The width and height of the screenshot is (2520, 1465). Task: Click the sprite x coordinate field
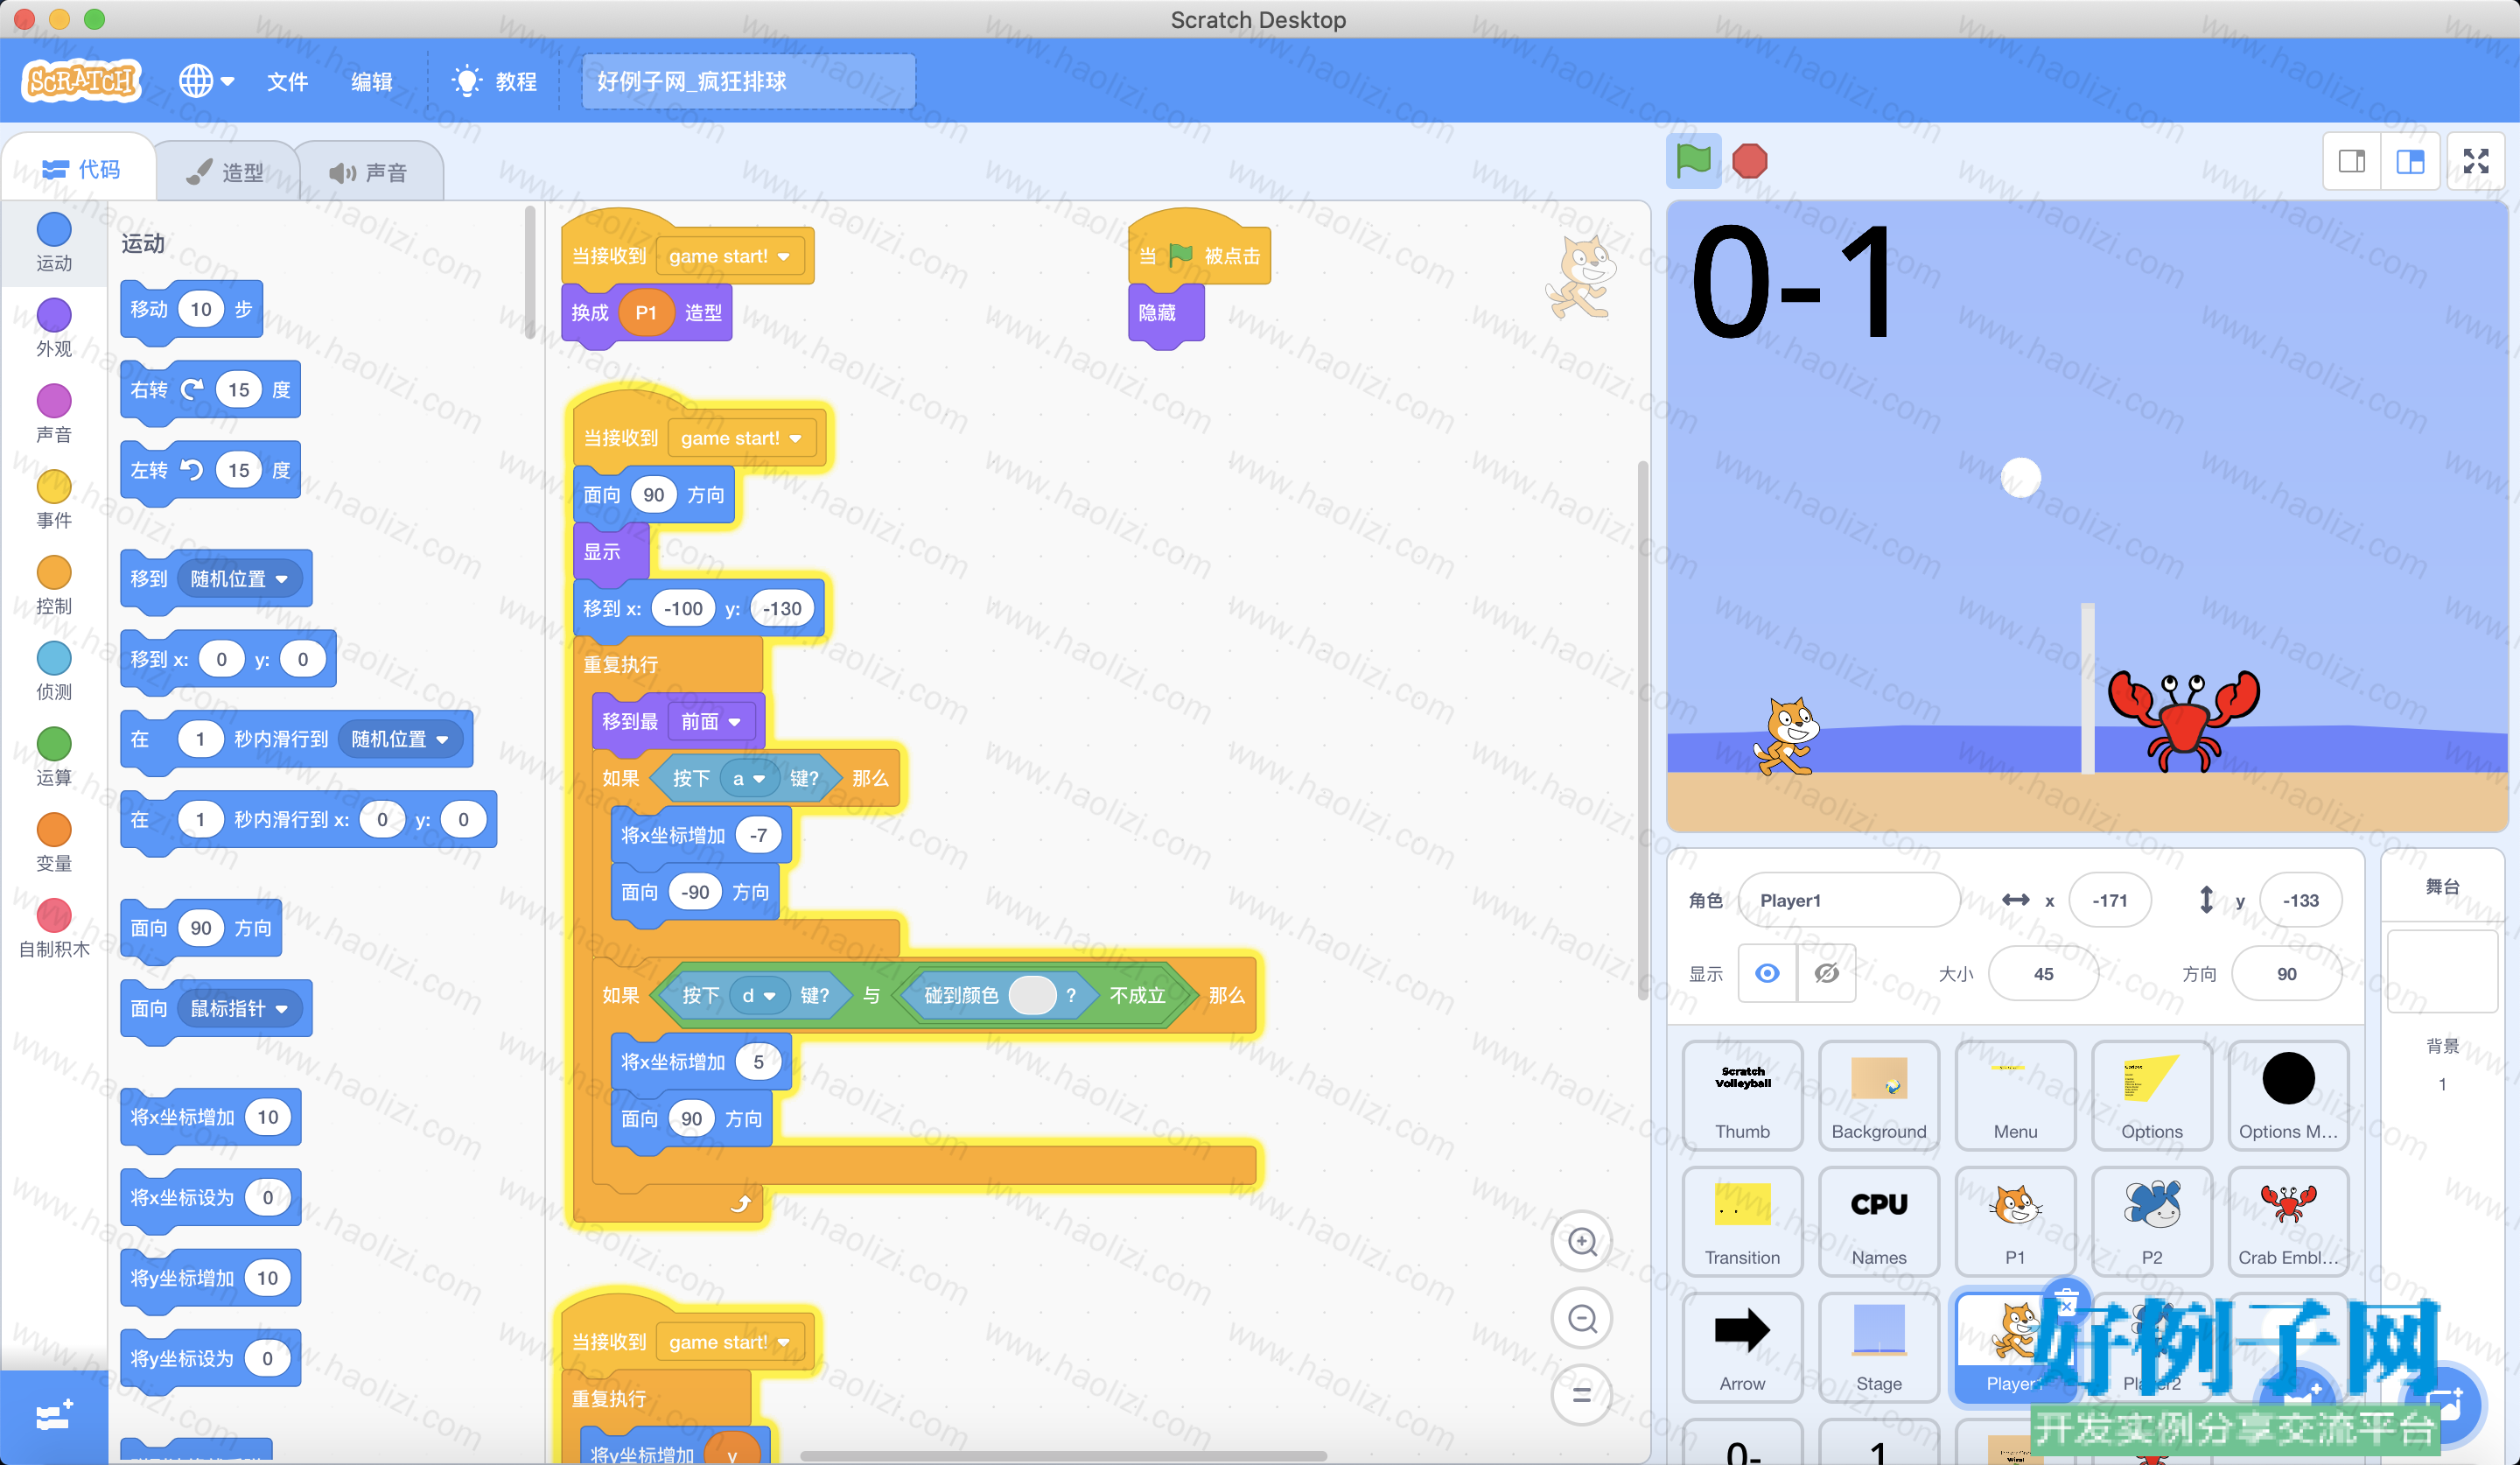click(x=2110, y=900)
